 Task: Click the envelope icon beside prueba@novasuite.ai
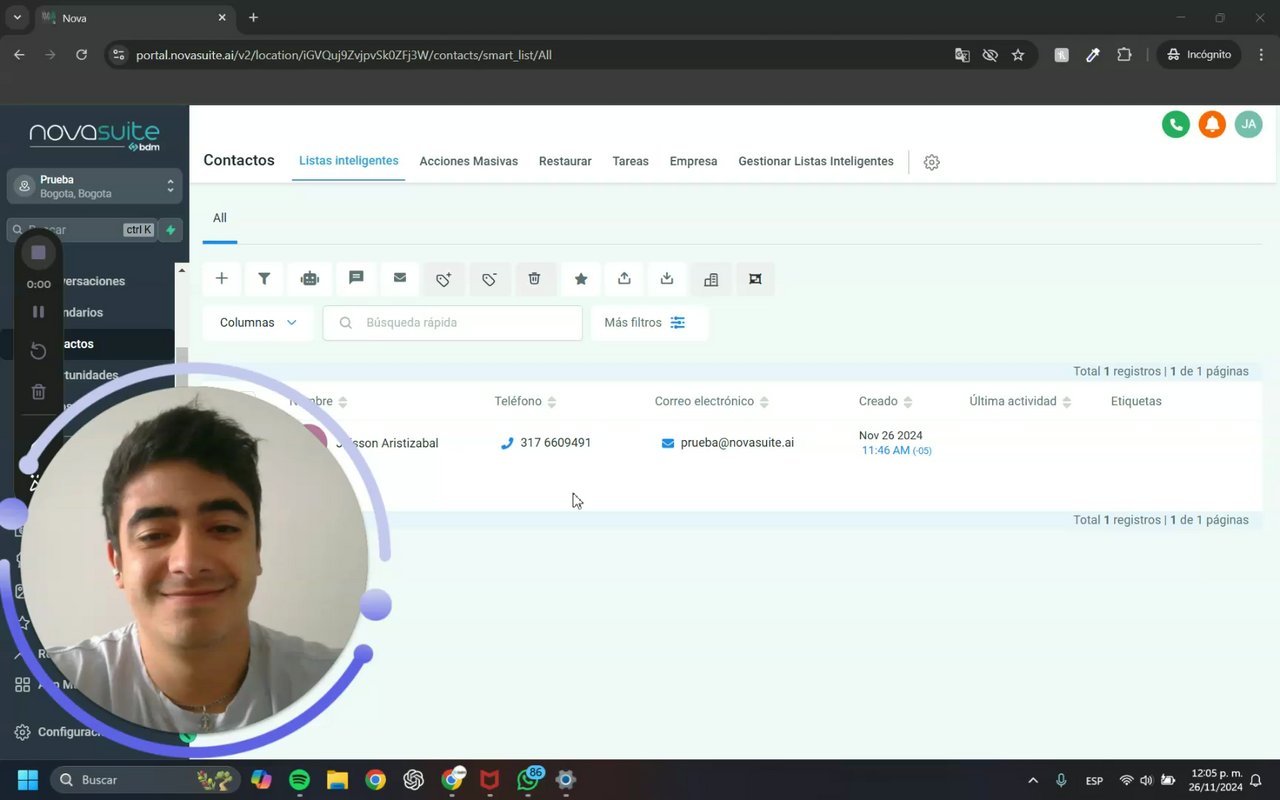[668, 443]
